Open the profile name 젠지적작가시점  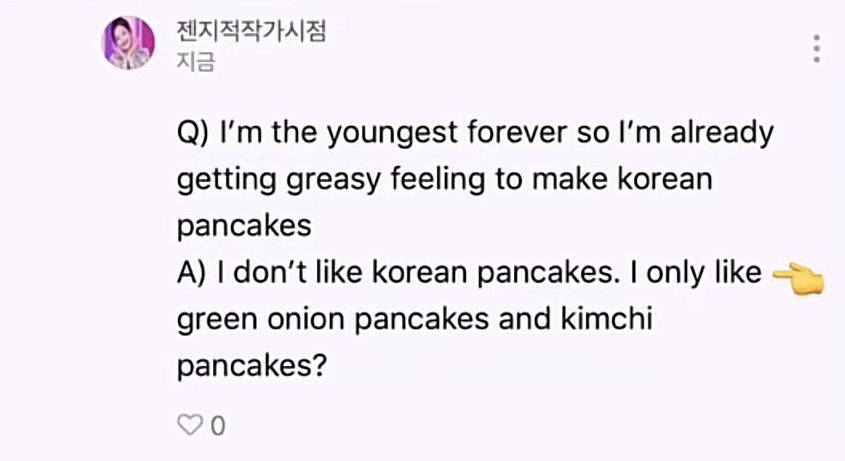pyautogui.click(x=251, y=30)
